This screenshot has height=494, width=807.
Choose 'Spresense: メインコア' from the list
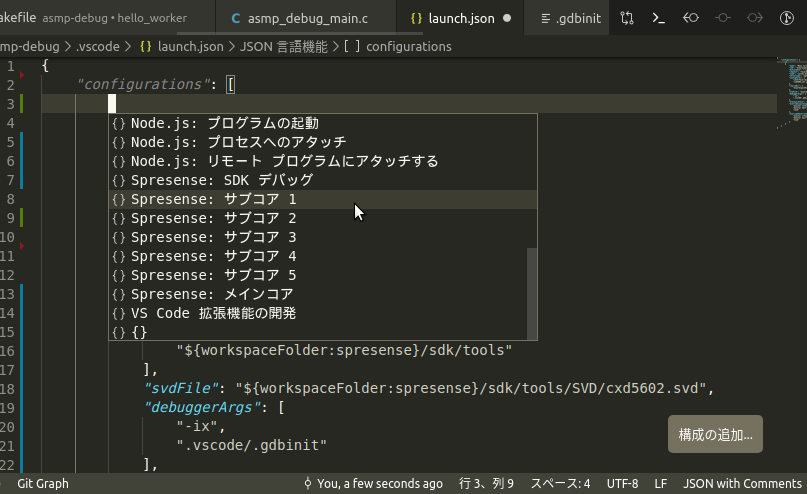coord(212,294)
